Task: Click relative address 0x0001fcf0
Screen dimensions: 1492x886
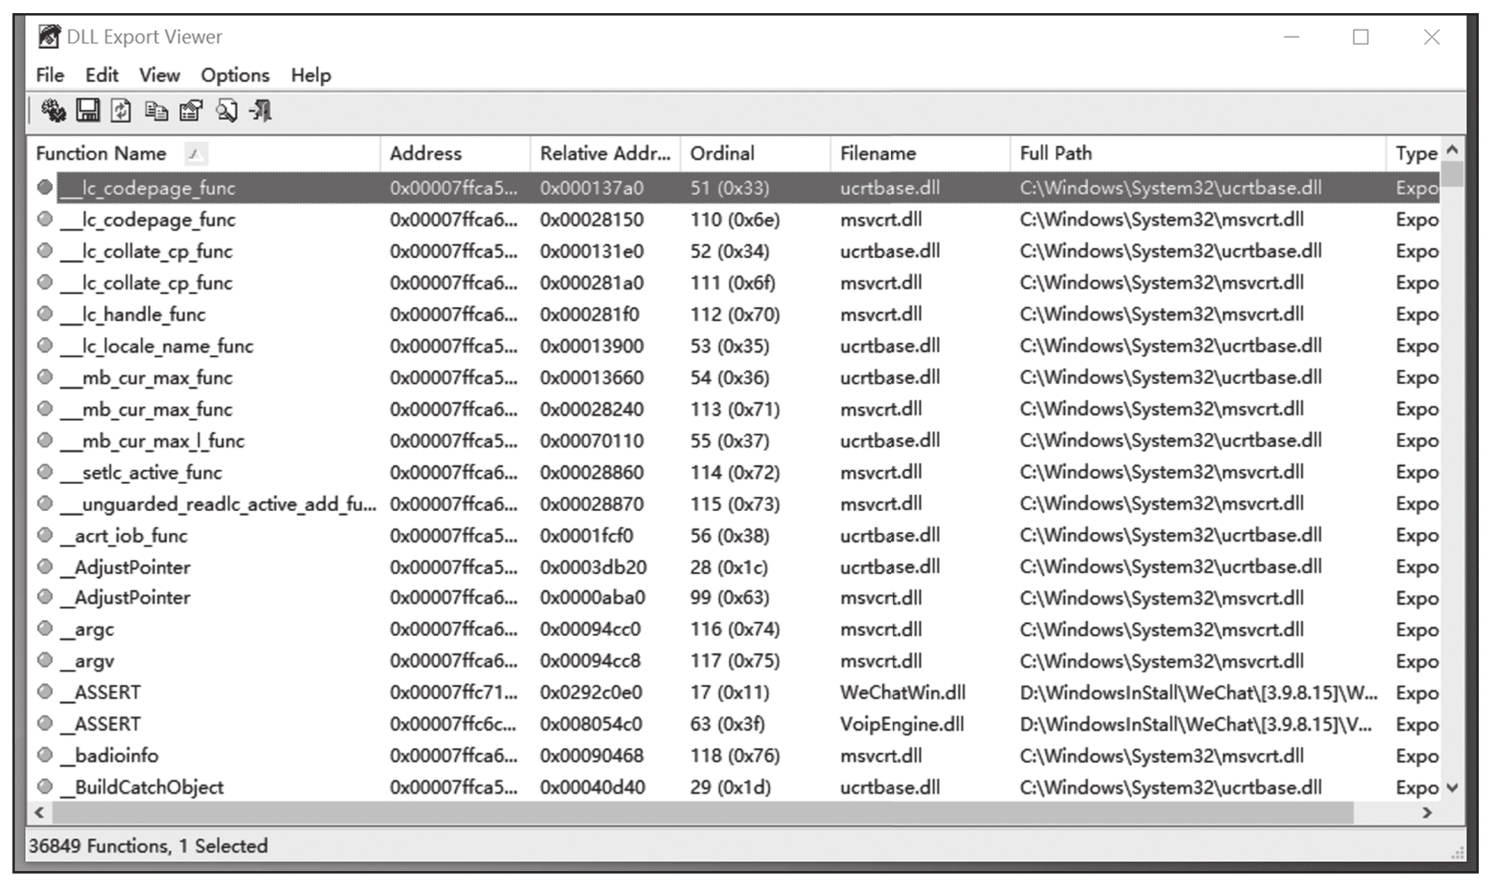Action: coord(586,536)
